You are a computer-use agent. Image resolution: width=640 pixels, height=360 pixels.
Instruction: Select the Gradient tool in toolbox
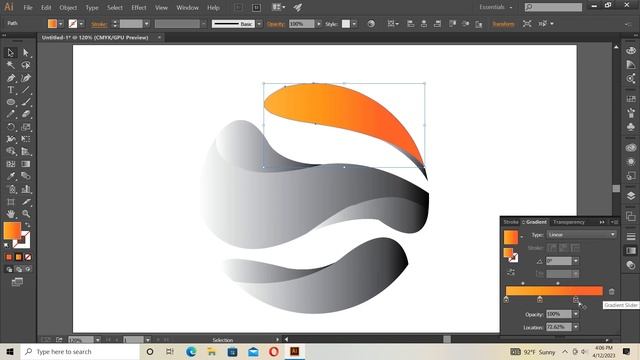click(26, 164)
